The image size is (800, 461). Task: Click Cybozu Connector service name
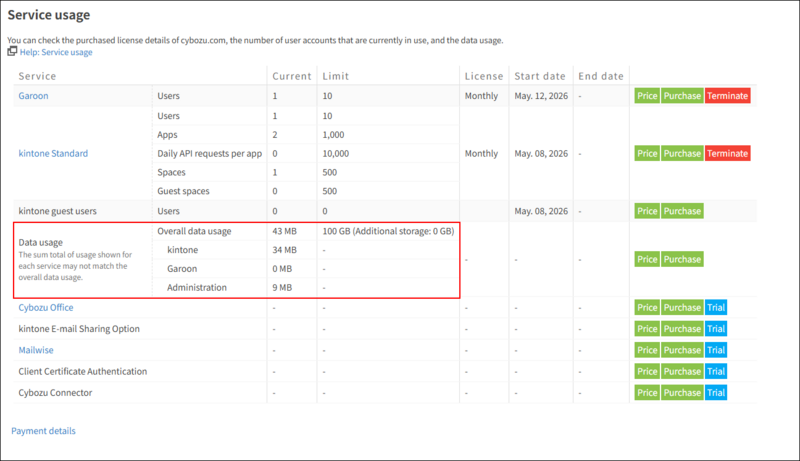pos(56,393)
